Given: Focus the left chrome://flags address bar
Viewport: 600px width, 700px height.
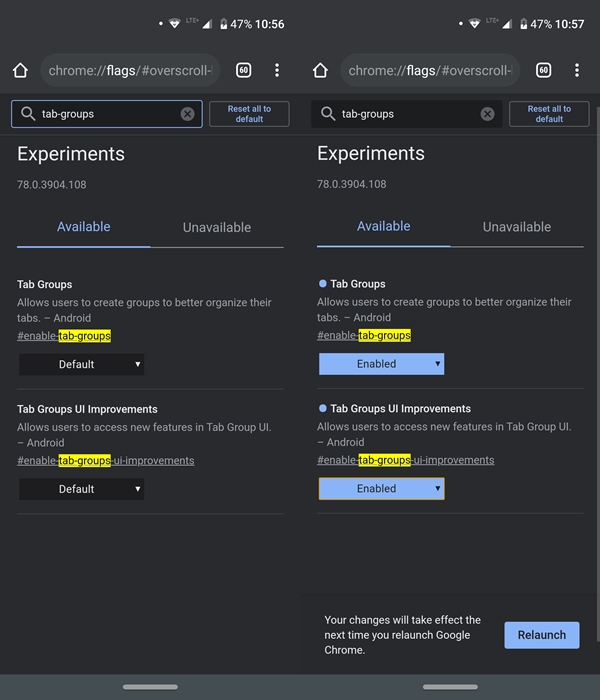Looking at the screenshot, I should pyautogui.click(x=130, y=70).
